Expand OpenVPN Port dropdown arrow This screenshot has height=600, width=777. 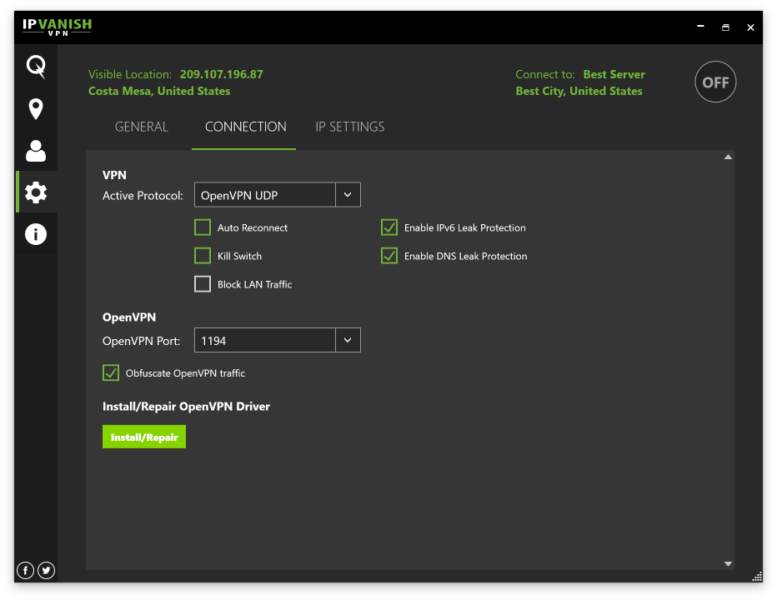tap(348, 340)
